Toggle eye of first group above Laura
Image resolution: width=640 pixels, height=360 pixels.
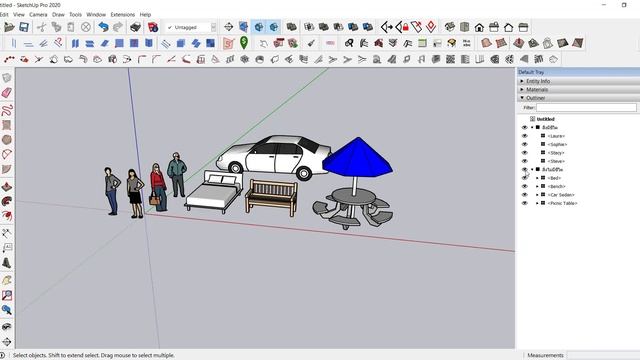525,127
